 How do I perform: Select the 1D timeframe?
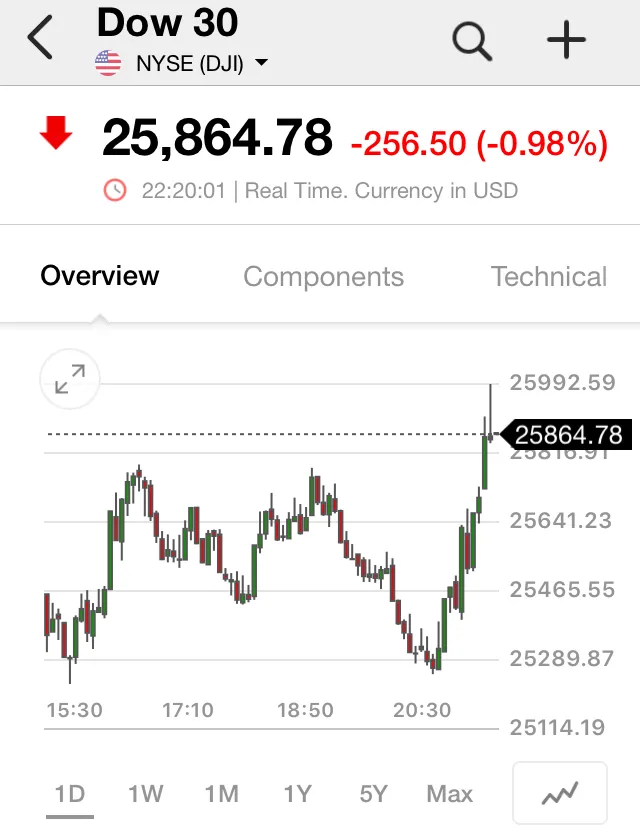[70, 794]
